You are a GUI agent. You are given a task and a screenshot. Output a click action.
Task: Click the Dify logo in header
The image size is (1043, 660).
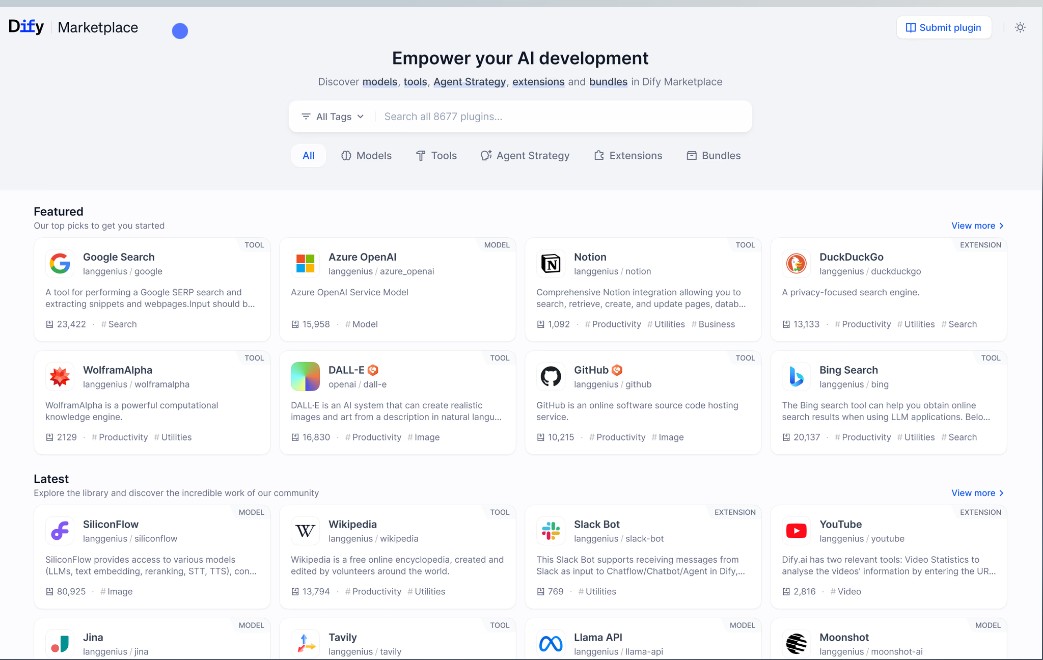pyautogui.click(x=26, y=27)
